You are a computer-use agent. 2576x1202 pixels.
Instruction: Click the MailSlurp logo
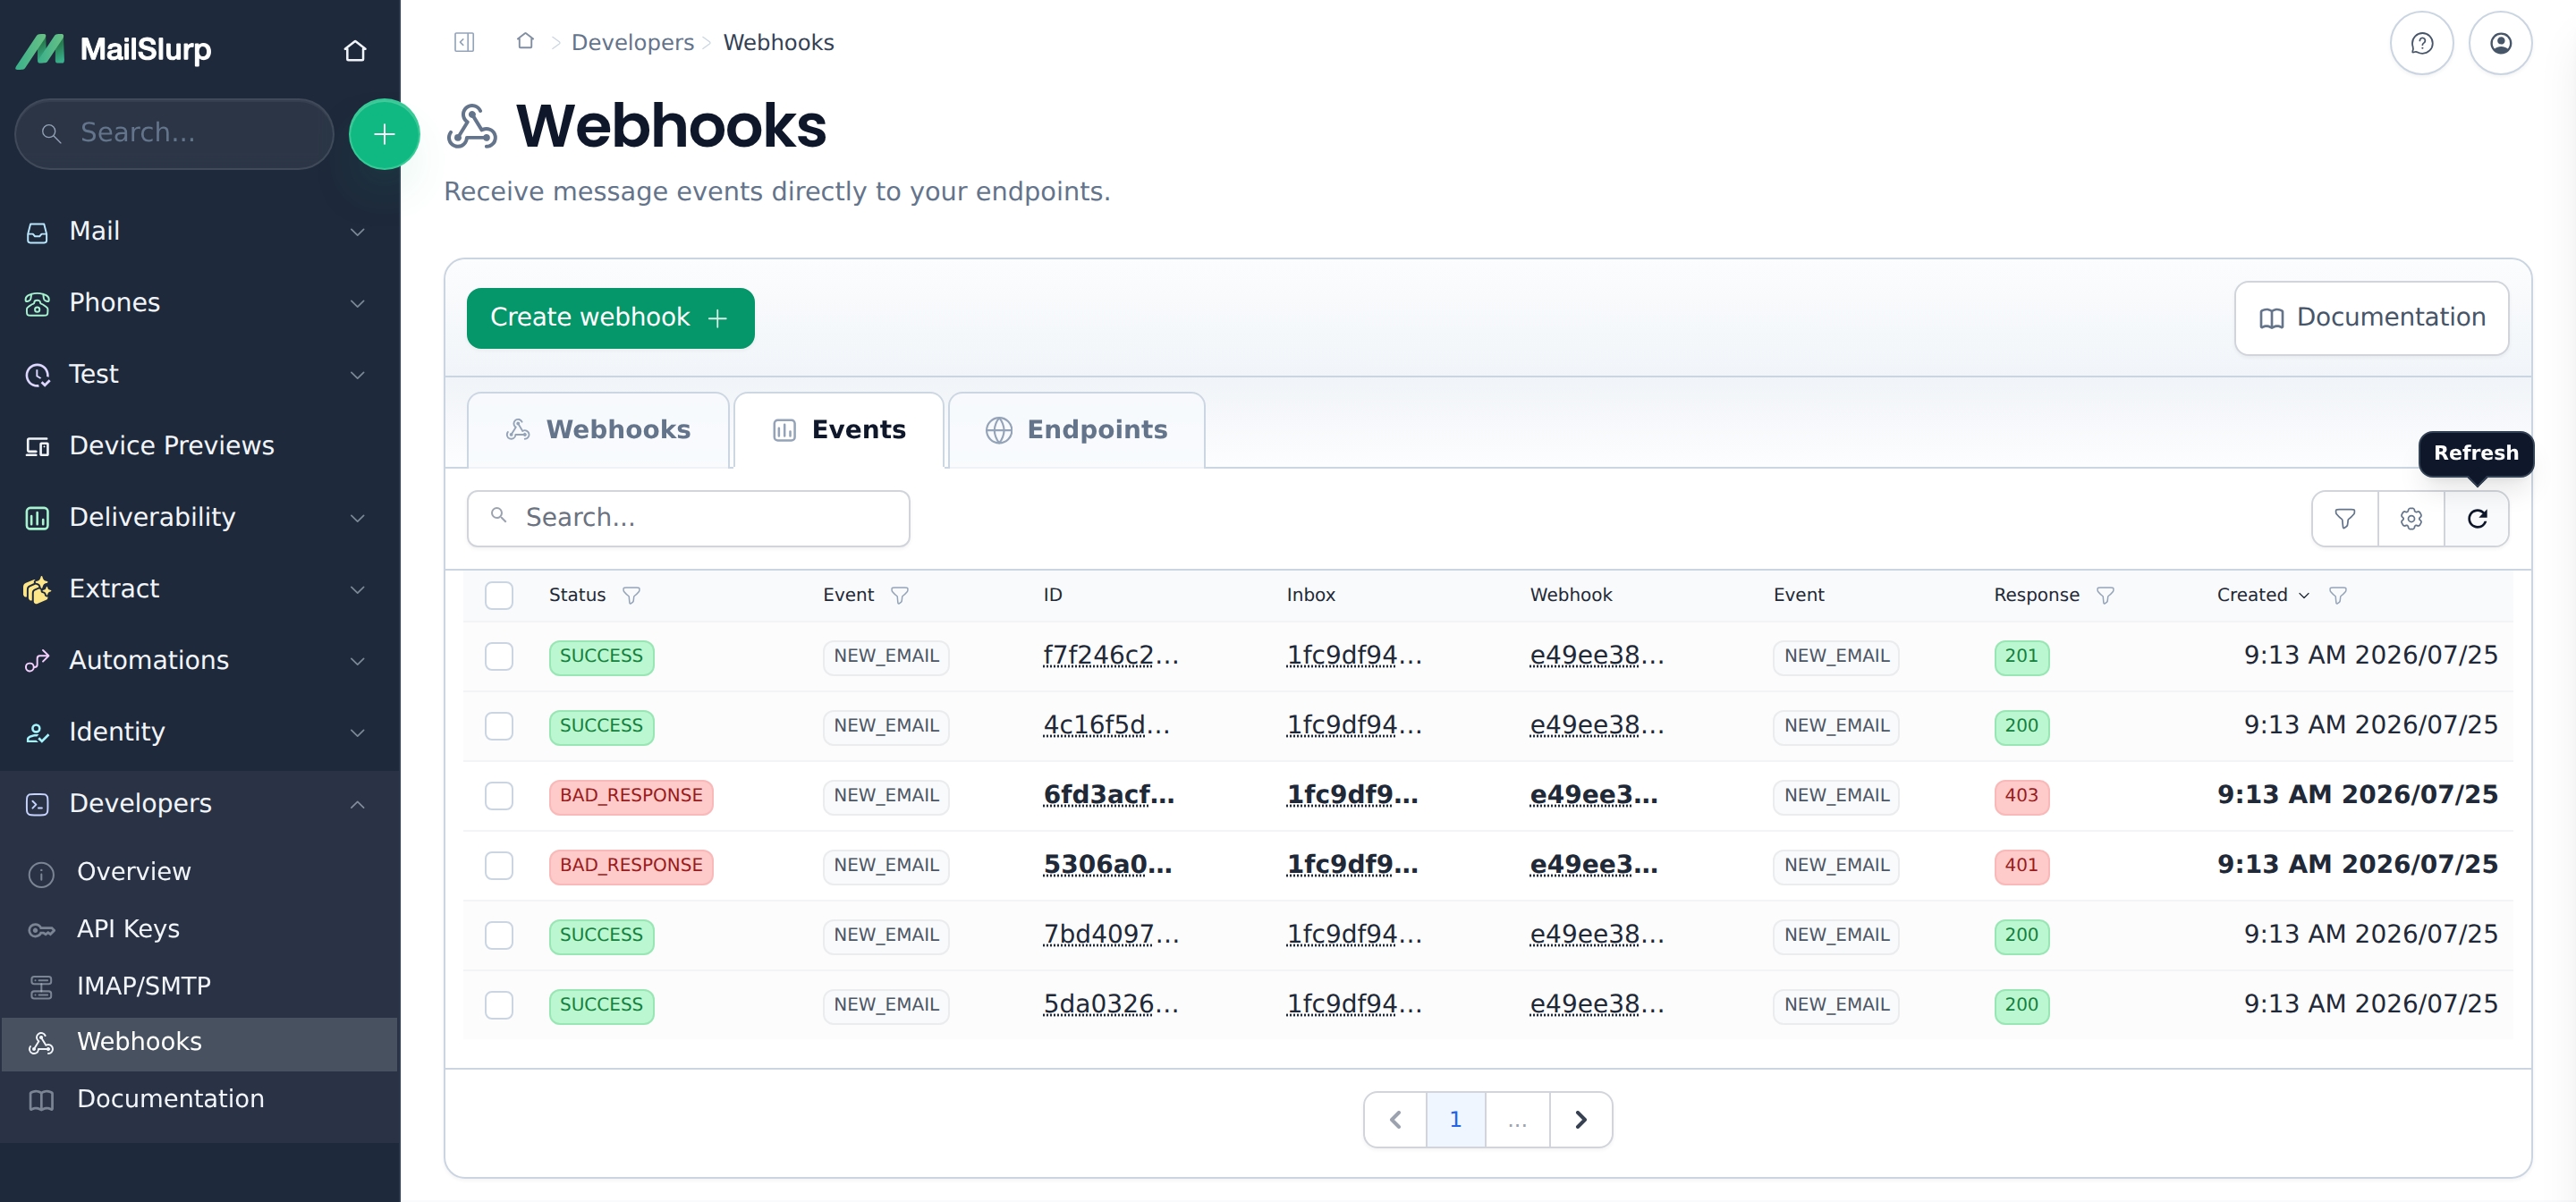113,49
